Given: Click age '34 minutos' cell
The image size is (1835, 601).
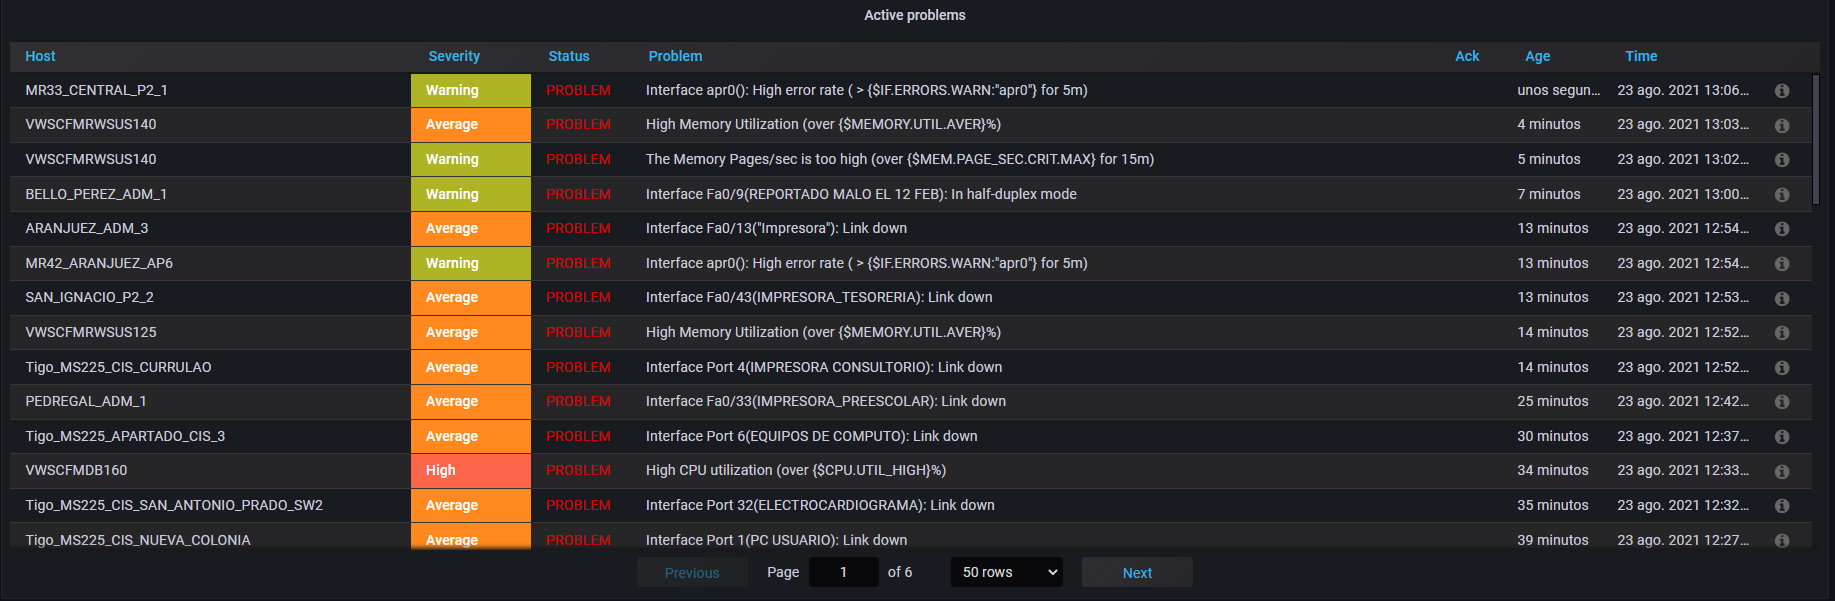Looking at the screenshot, I should point(1553,470).
